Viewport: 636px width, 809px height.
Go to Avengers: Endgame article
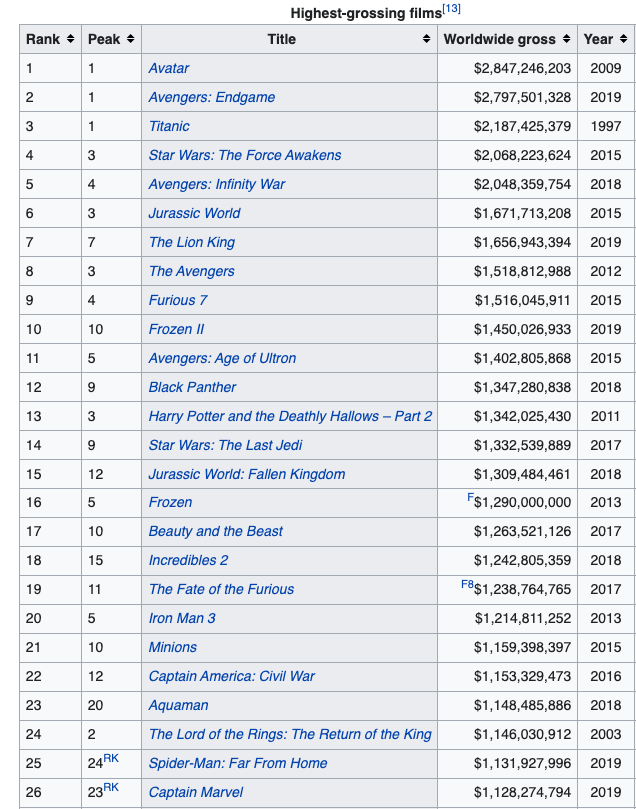[212, 97]
